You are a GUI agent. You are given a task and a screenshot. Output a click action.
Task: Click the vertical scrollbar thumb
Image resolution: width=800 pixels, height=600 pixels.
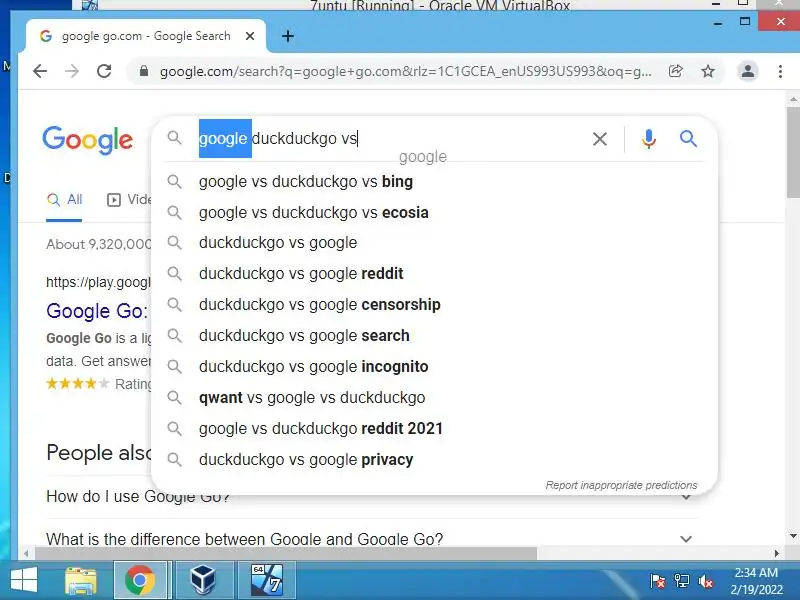tap(793, 152)
